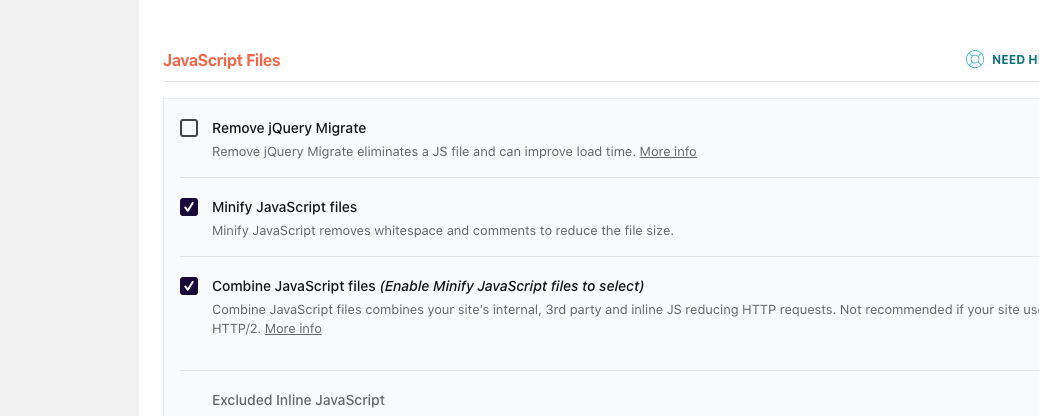Select the JavaScript Files section heading

click(221, 61)
